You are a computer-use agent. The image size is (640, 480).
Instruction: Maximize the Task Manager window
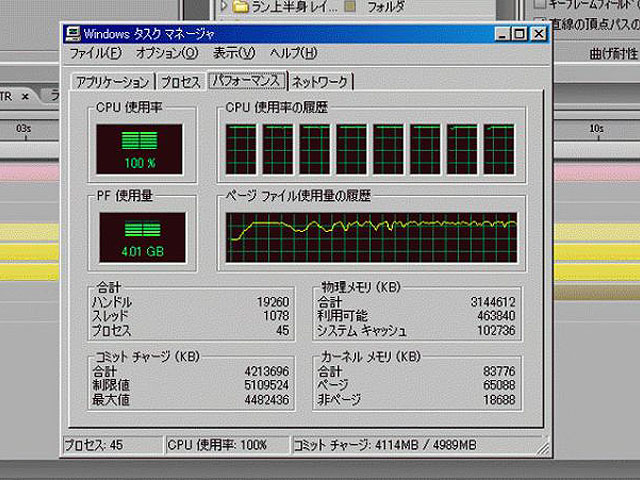(520, 34)
